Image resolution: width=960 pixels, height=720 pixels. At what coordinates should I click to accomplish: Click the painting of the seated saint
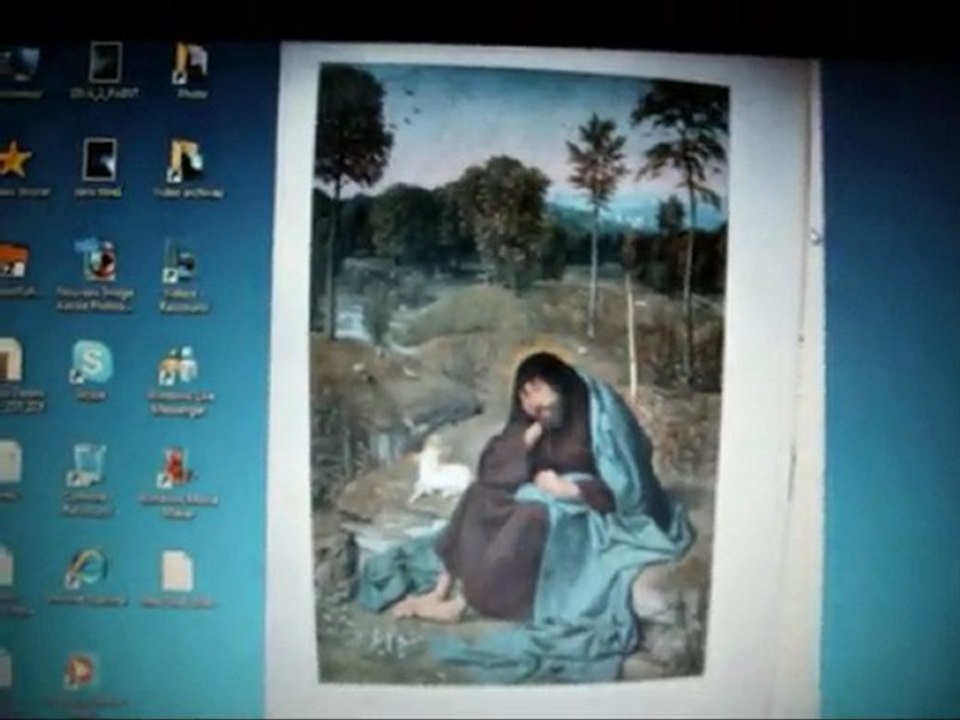click(519, 373)
